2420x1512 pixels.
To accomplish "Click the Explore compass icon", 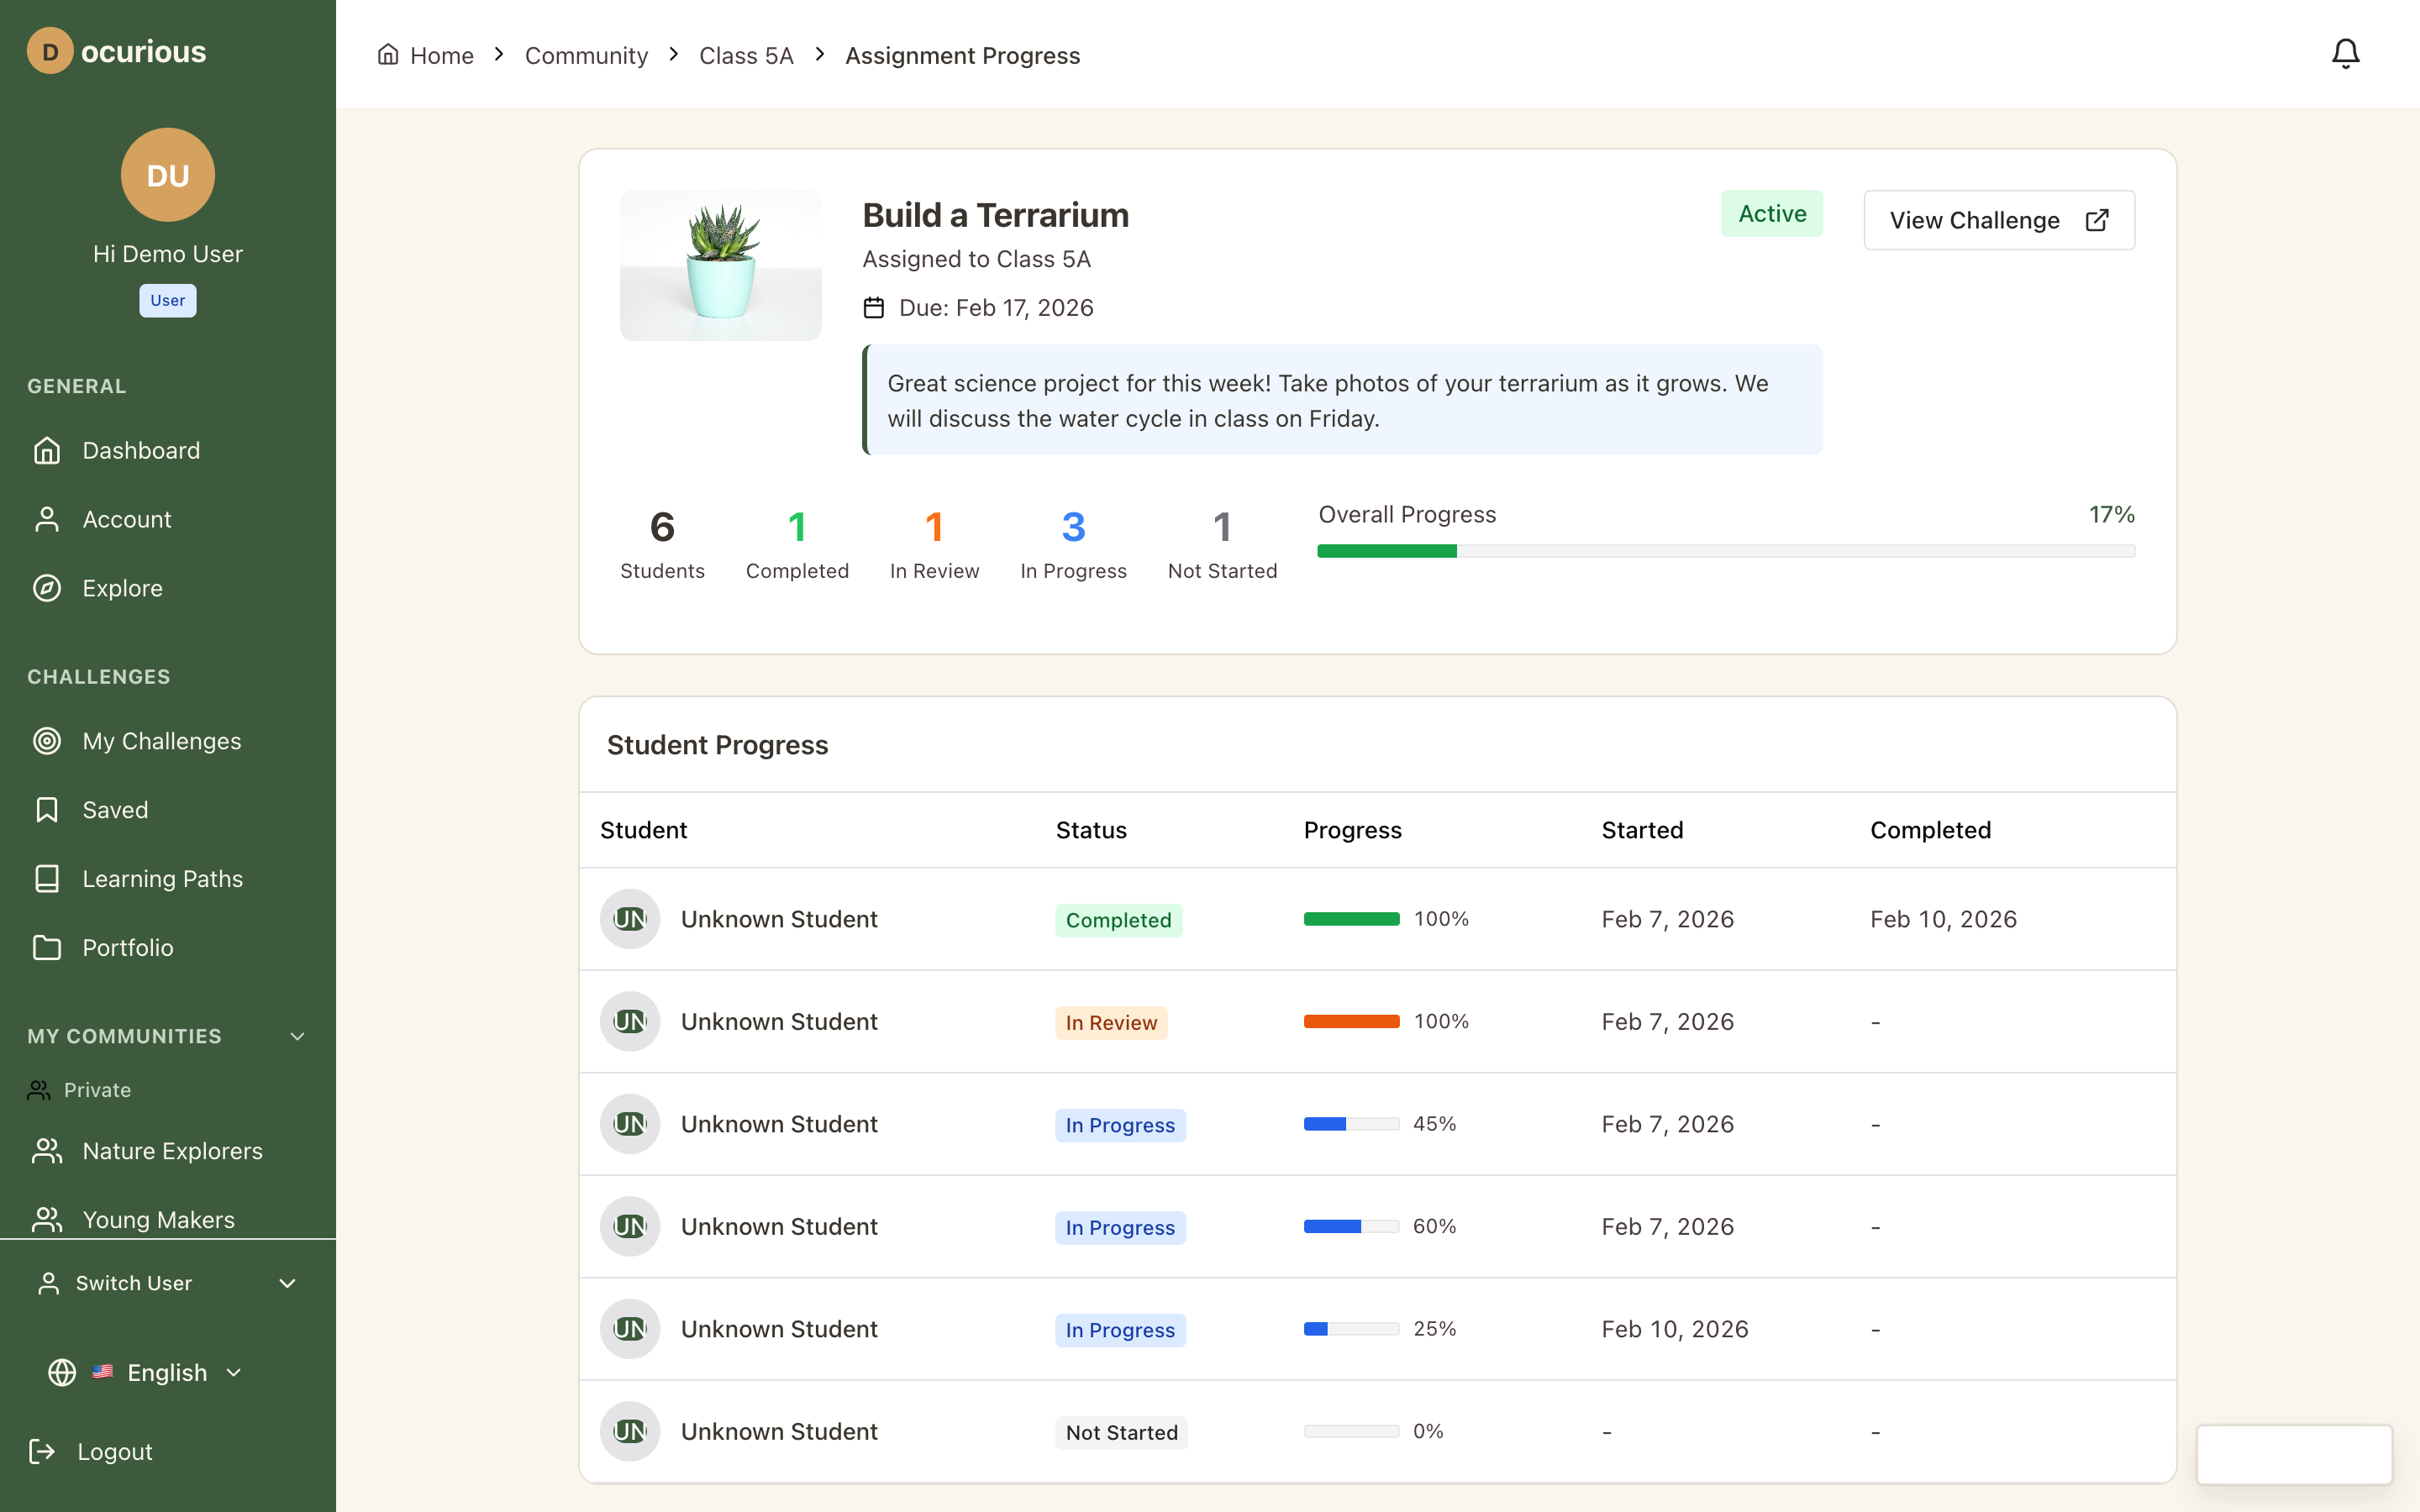I will click(47, 588).
